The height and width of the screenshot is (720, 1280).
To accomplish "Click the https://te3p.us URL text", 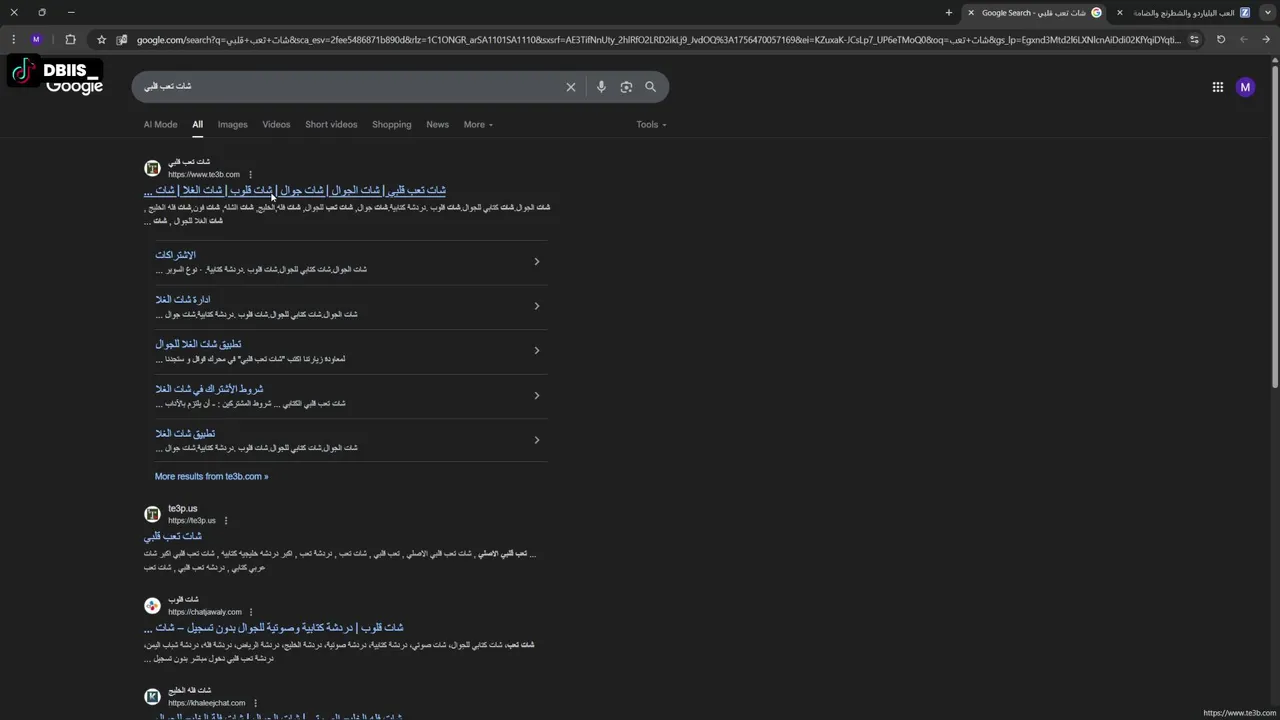I will click(192, 521).
